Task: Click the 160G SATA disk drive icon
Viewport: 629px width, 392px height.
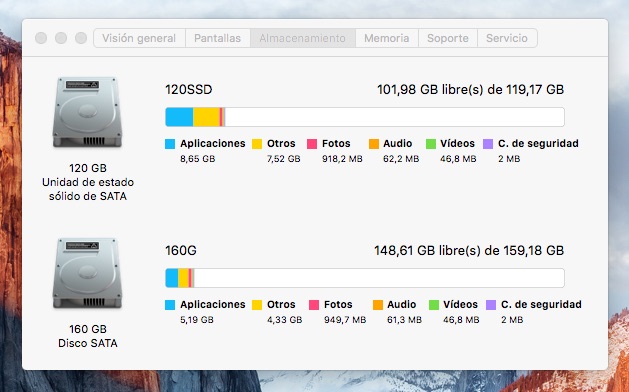Action: point(87,273)
